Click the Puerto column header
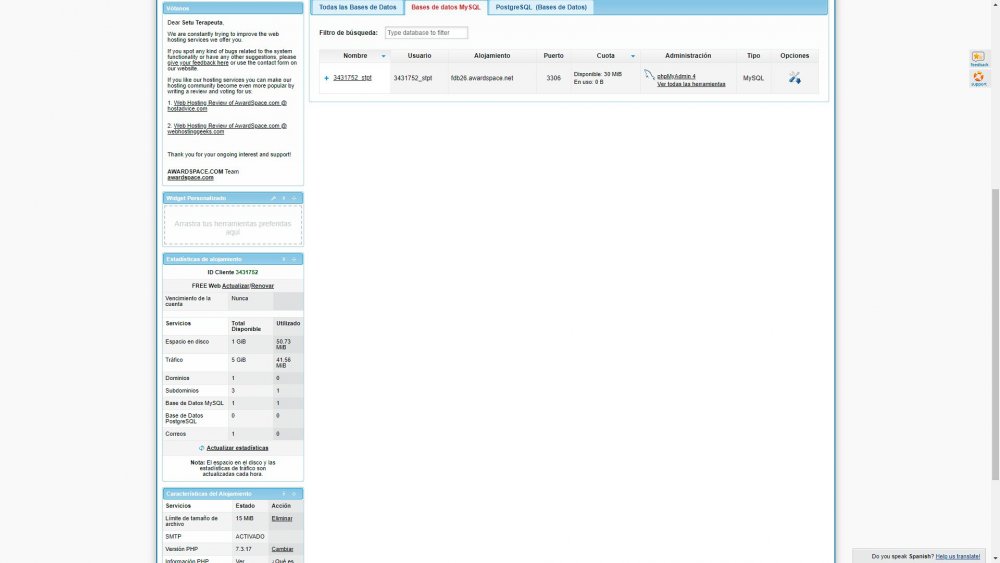Screen dimensions: 1000x563 tap(554, 56)
